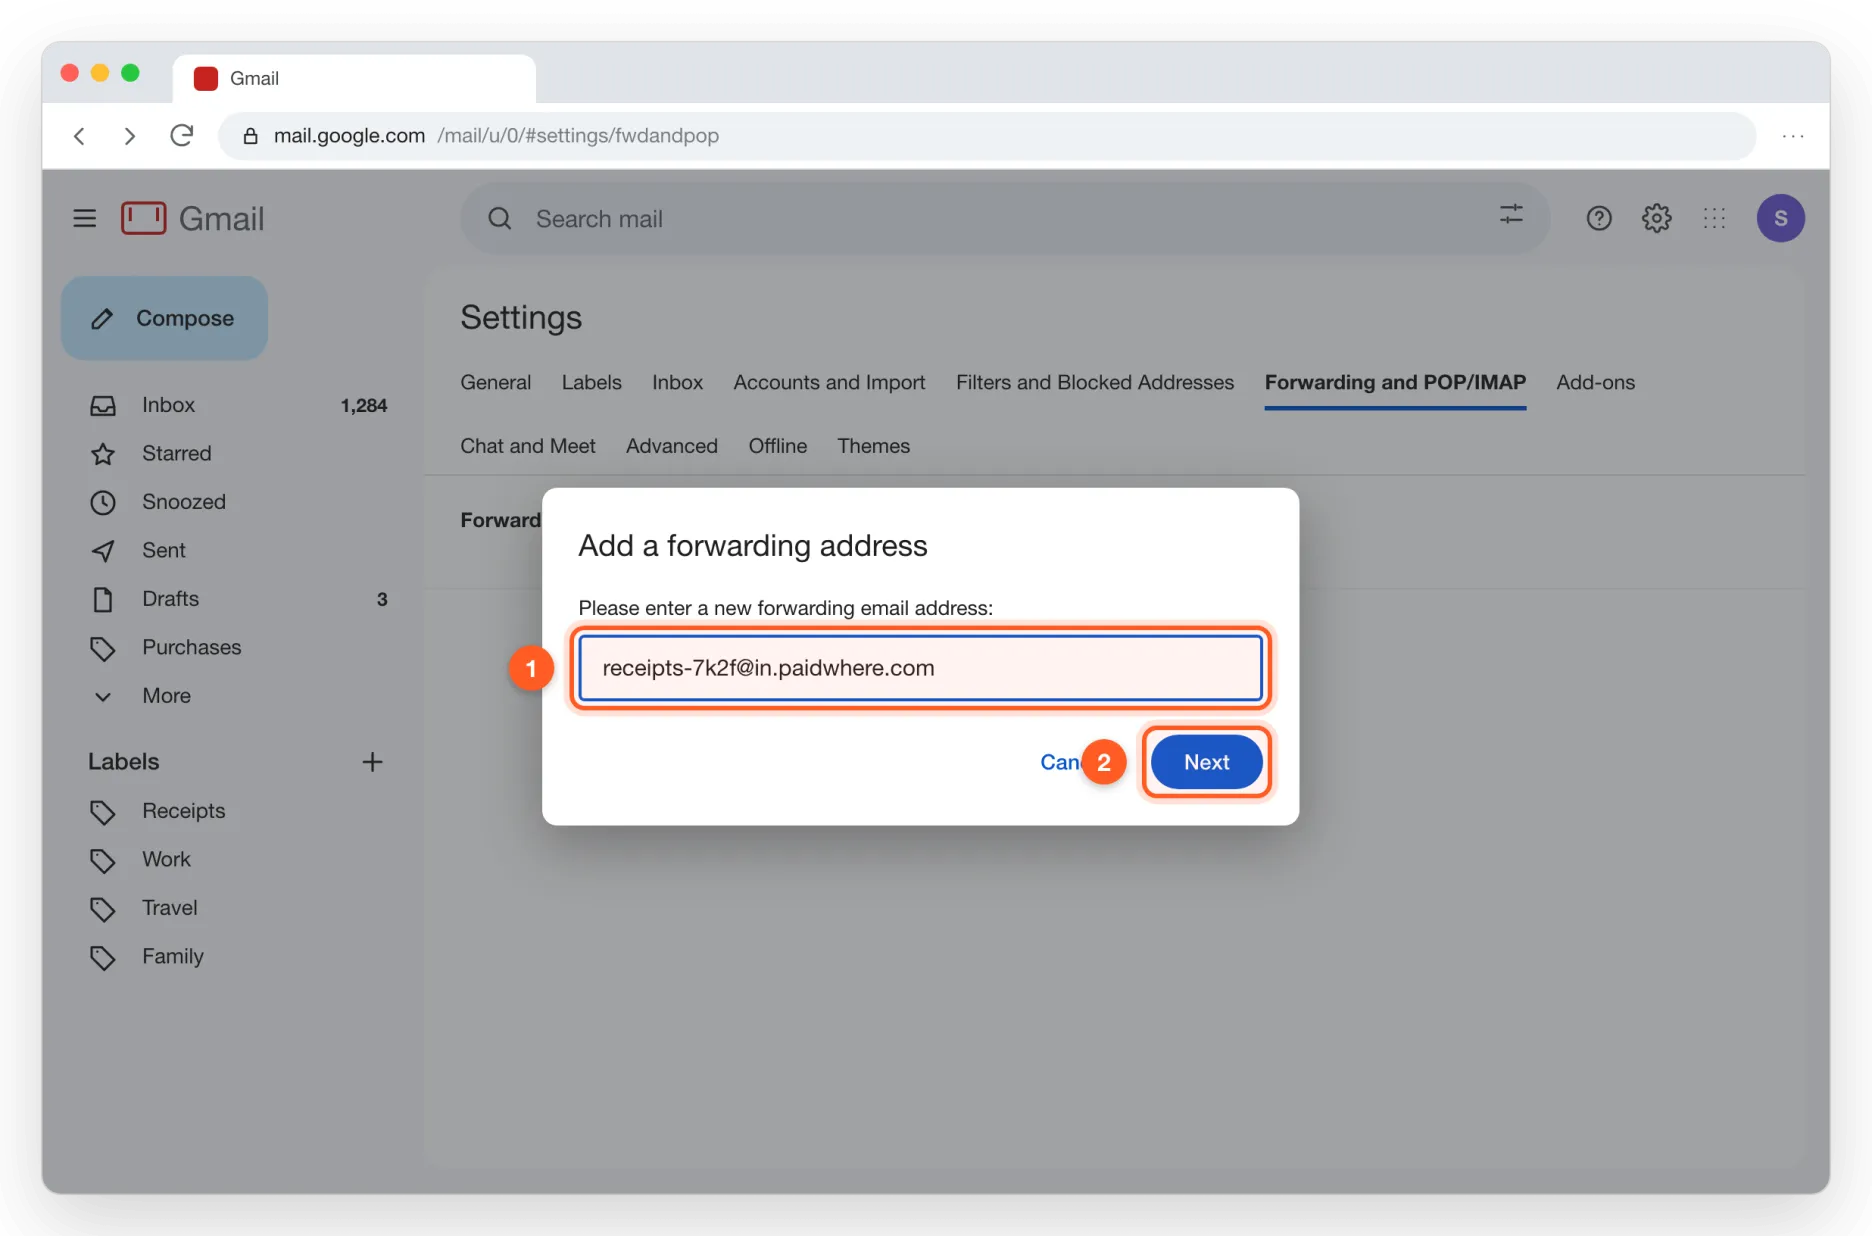The image size is (1872, 1236).
Task: Cancel the forwarding address dialog
Action: 1060,762
